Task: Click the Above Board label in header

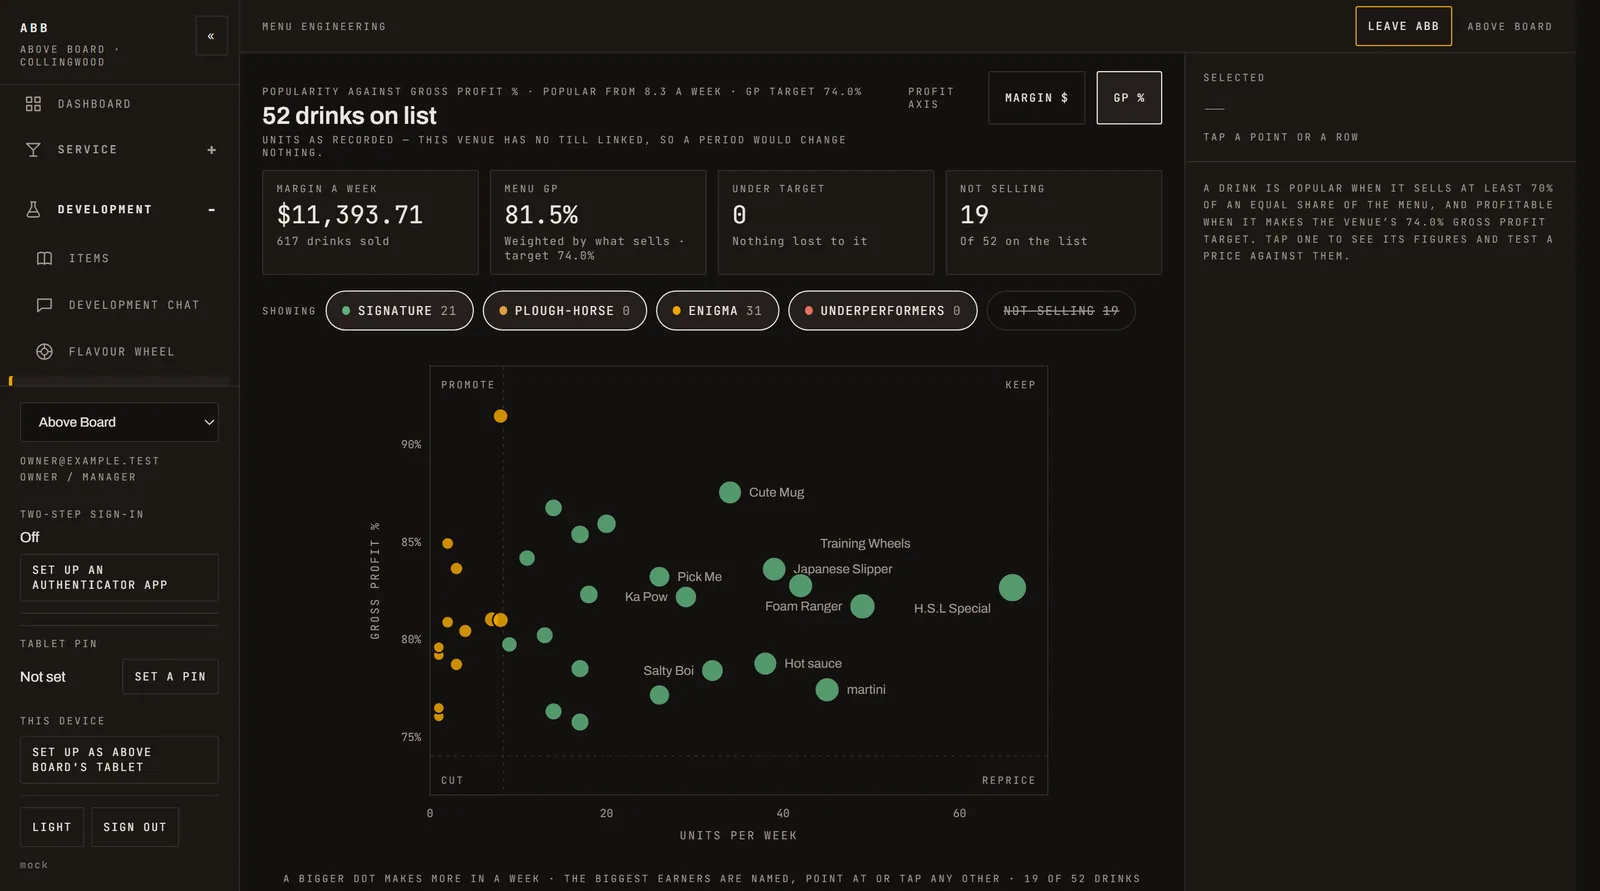Action: click(1510, 27)
